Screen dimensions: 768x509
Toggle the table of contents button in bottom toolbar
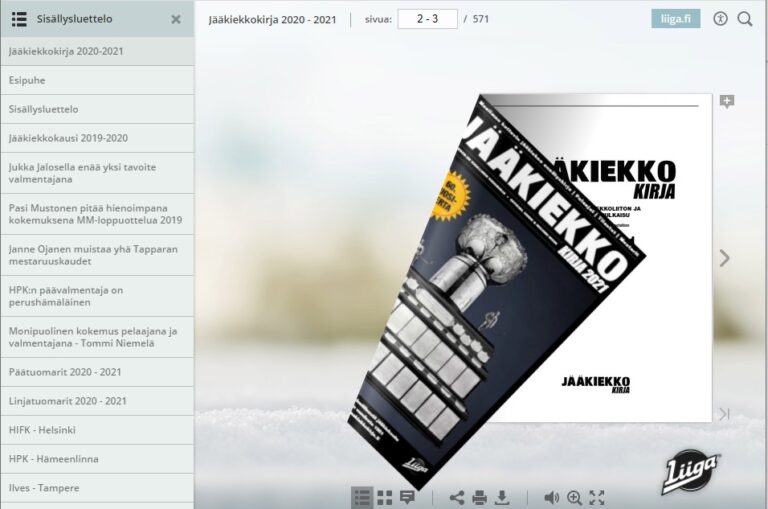point(362,498)
